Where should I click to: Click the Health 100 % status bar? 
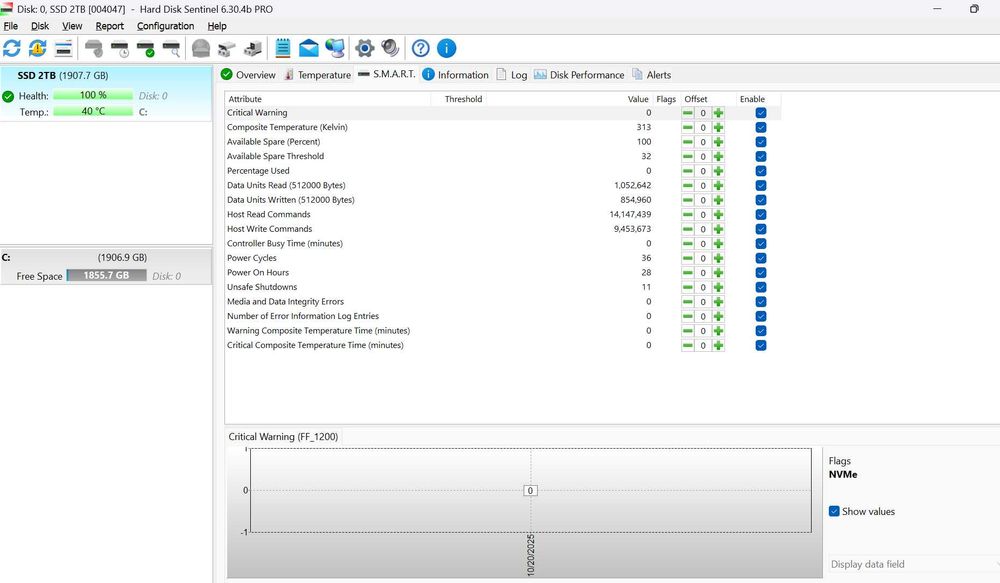pyautogui.click(x=93, y=95)
